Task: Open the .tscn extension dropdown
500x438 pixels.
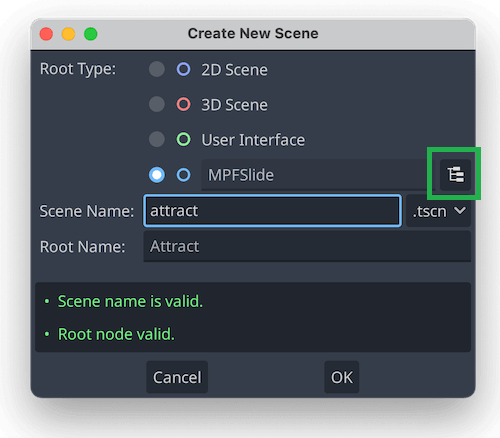Action: pos(438,211)
